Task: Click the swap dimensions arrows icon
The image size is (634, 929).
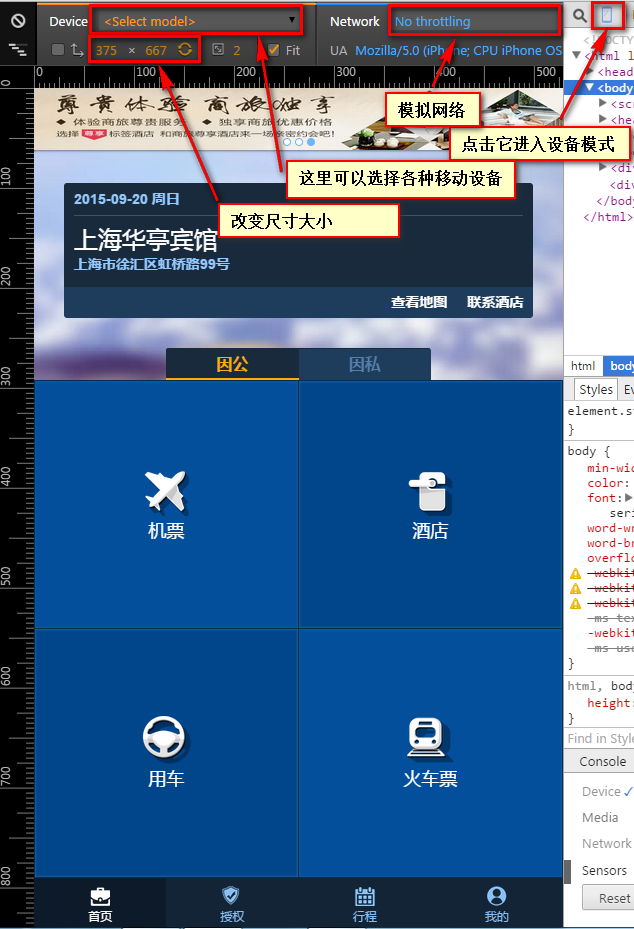Action: [77, 50]
